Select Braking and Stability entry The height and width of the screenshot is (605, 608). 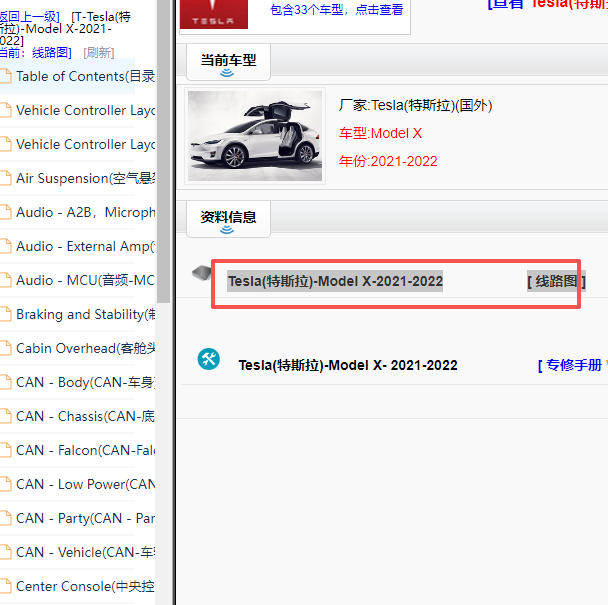point(85,314)
